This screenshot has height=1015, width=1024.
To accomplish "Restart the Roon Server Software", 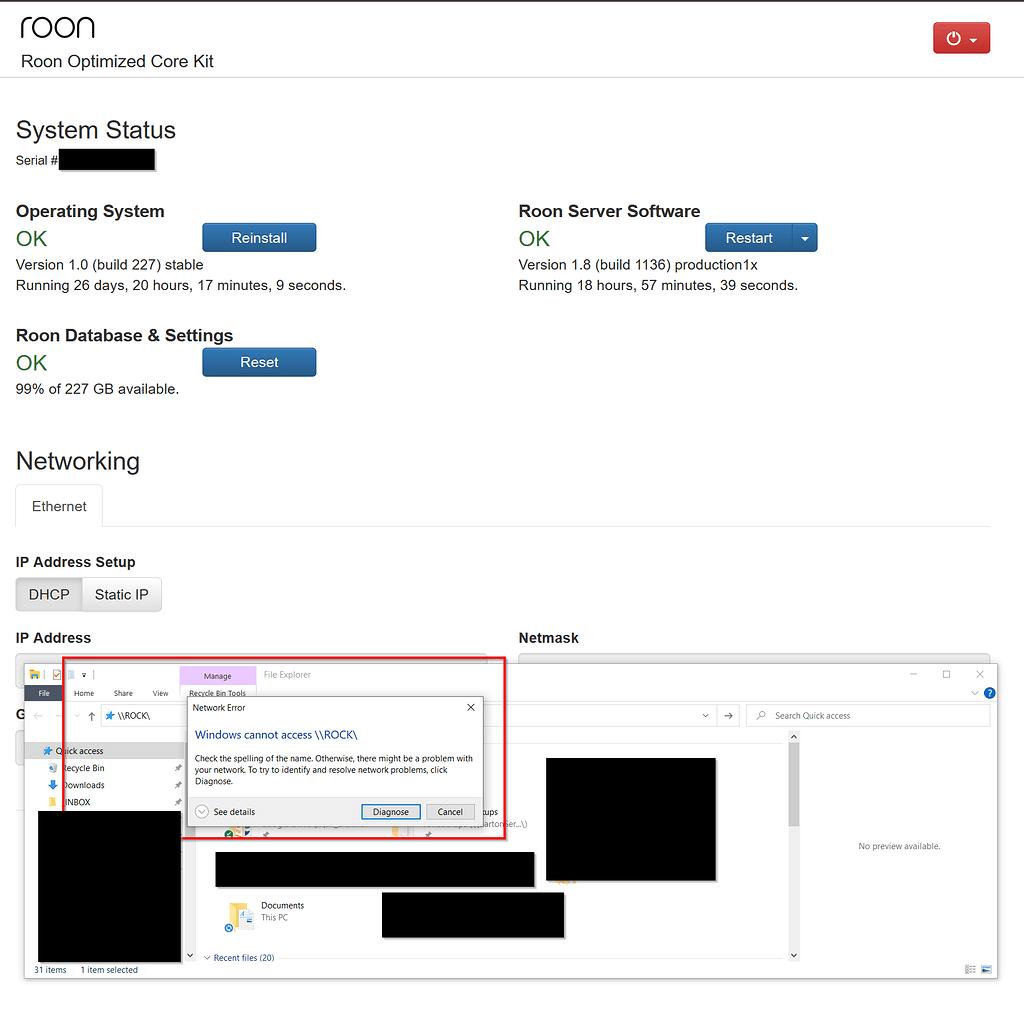I will [748, 238].
